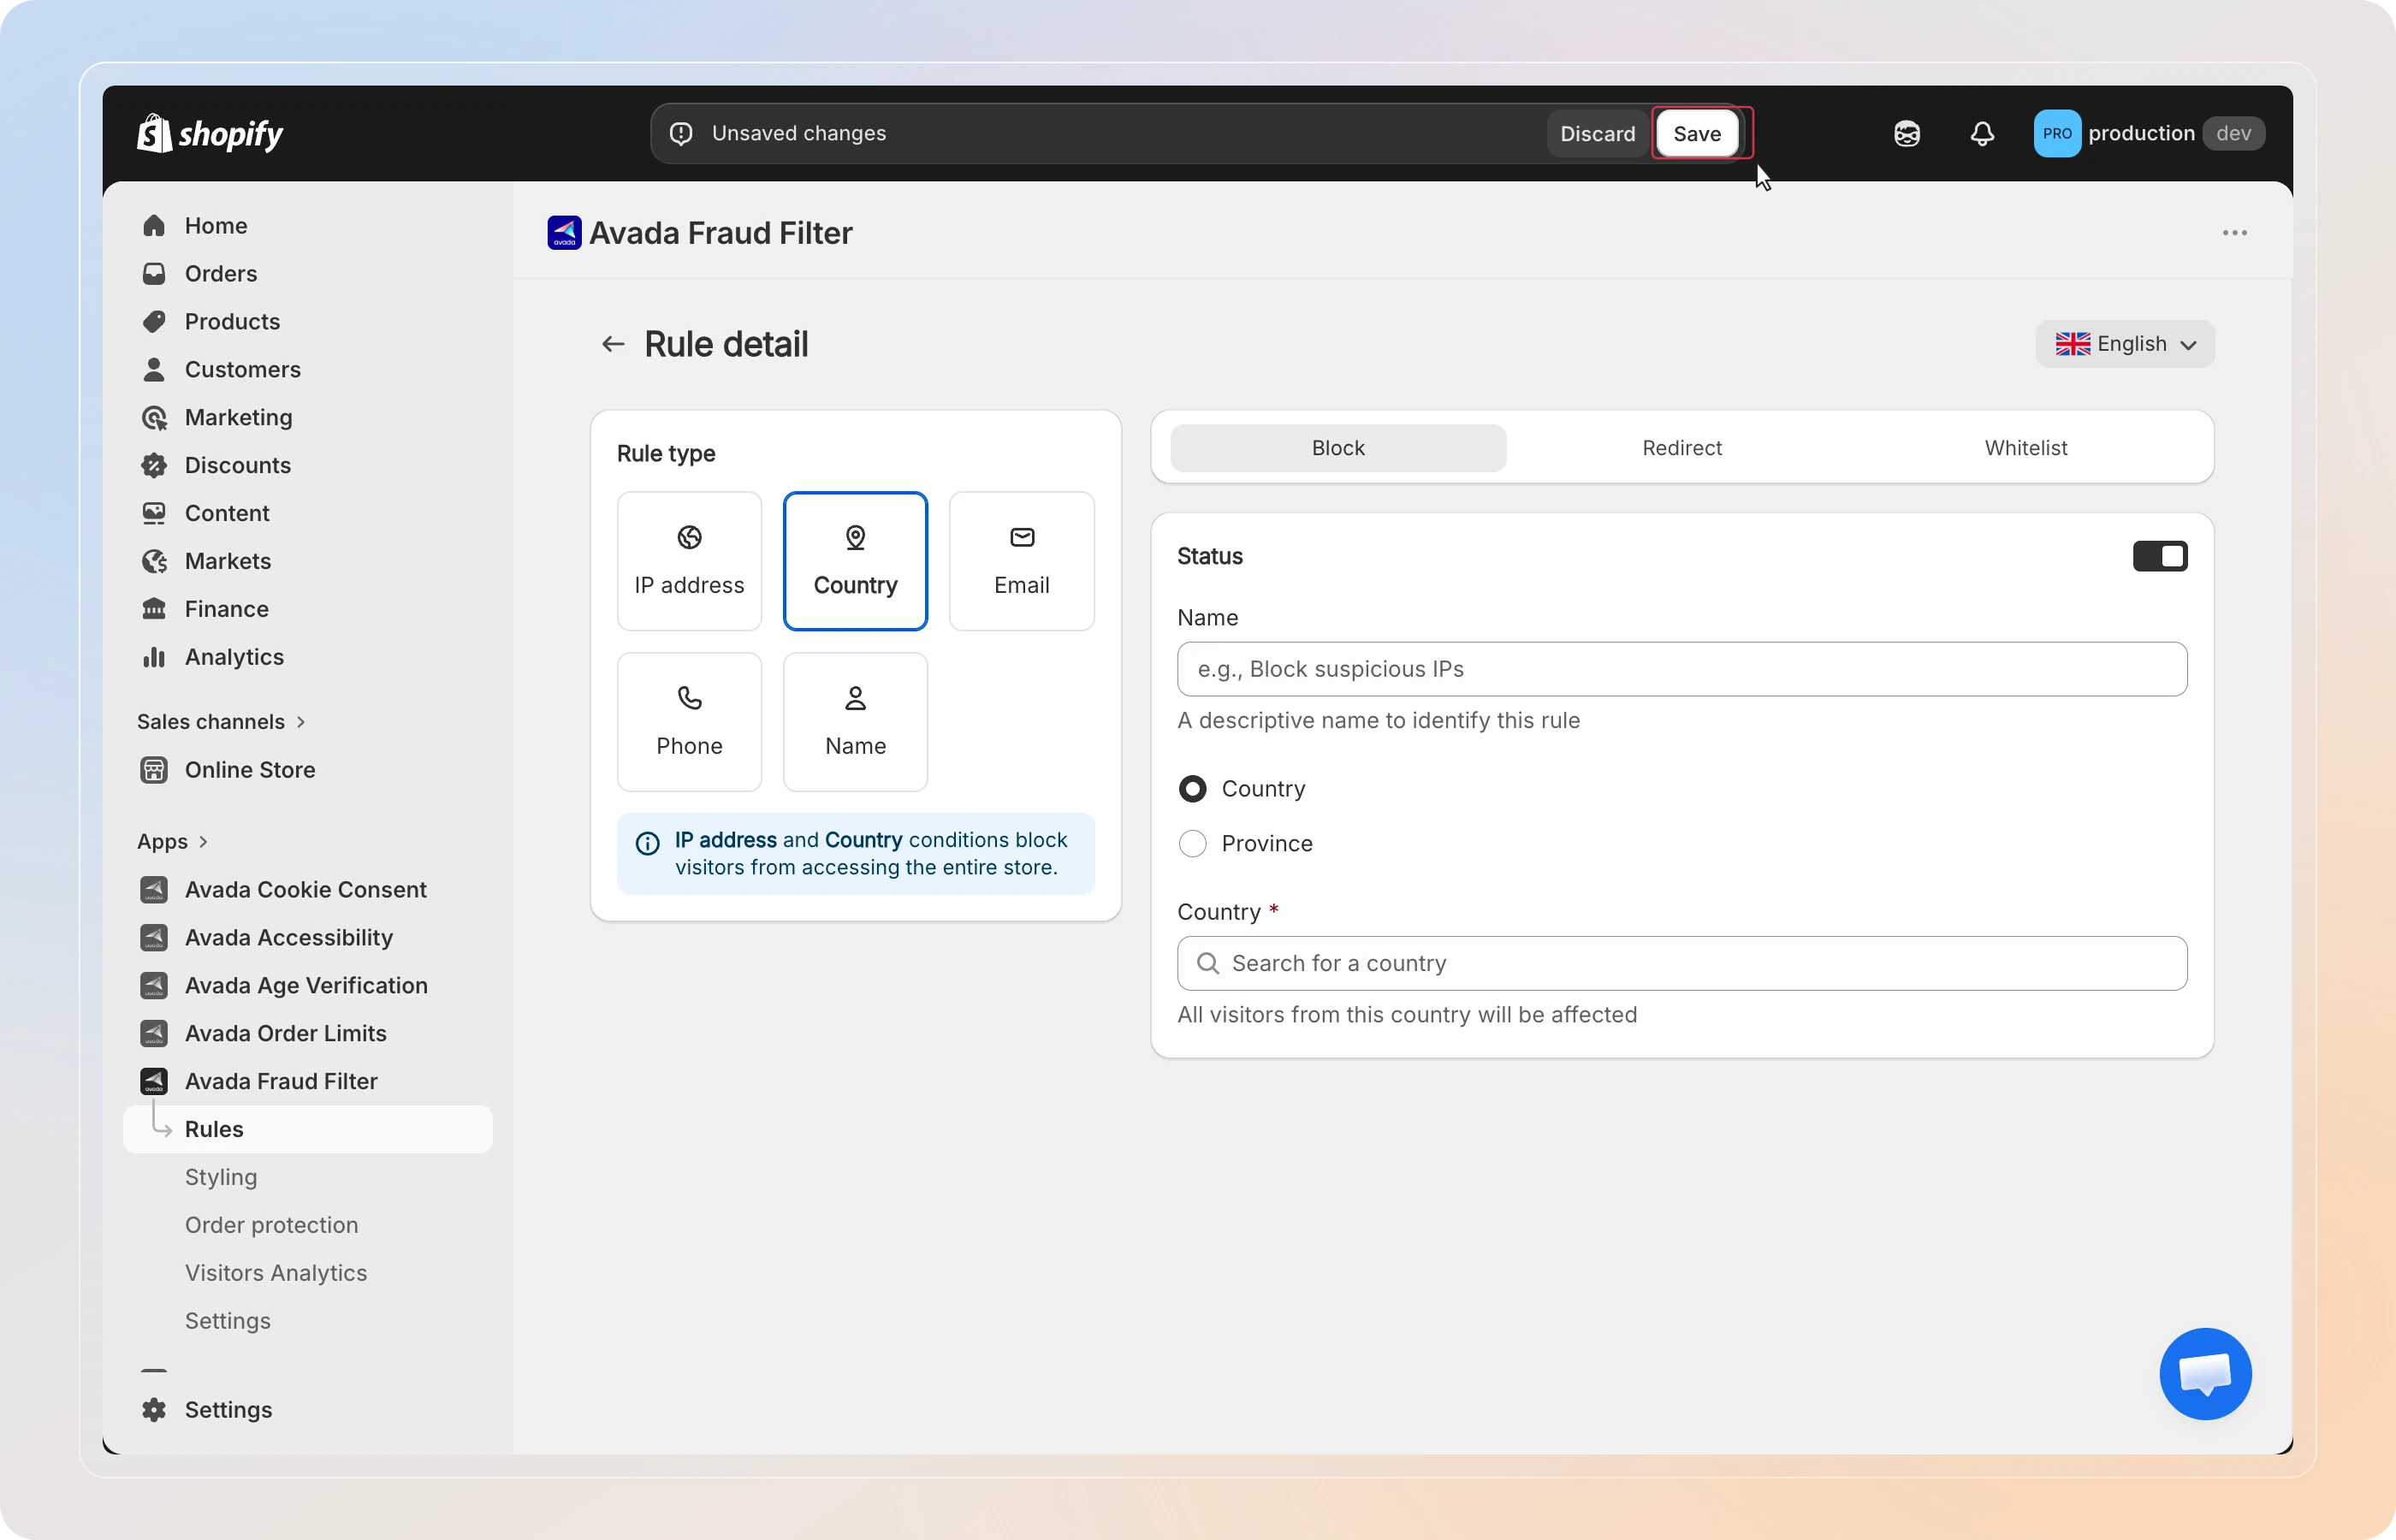The image size is (2396, 1540).
Task: Open Order protection in the sidebar
Action: (271, 1225)
